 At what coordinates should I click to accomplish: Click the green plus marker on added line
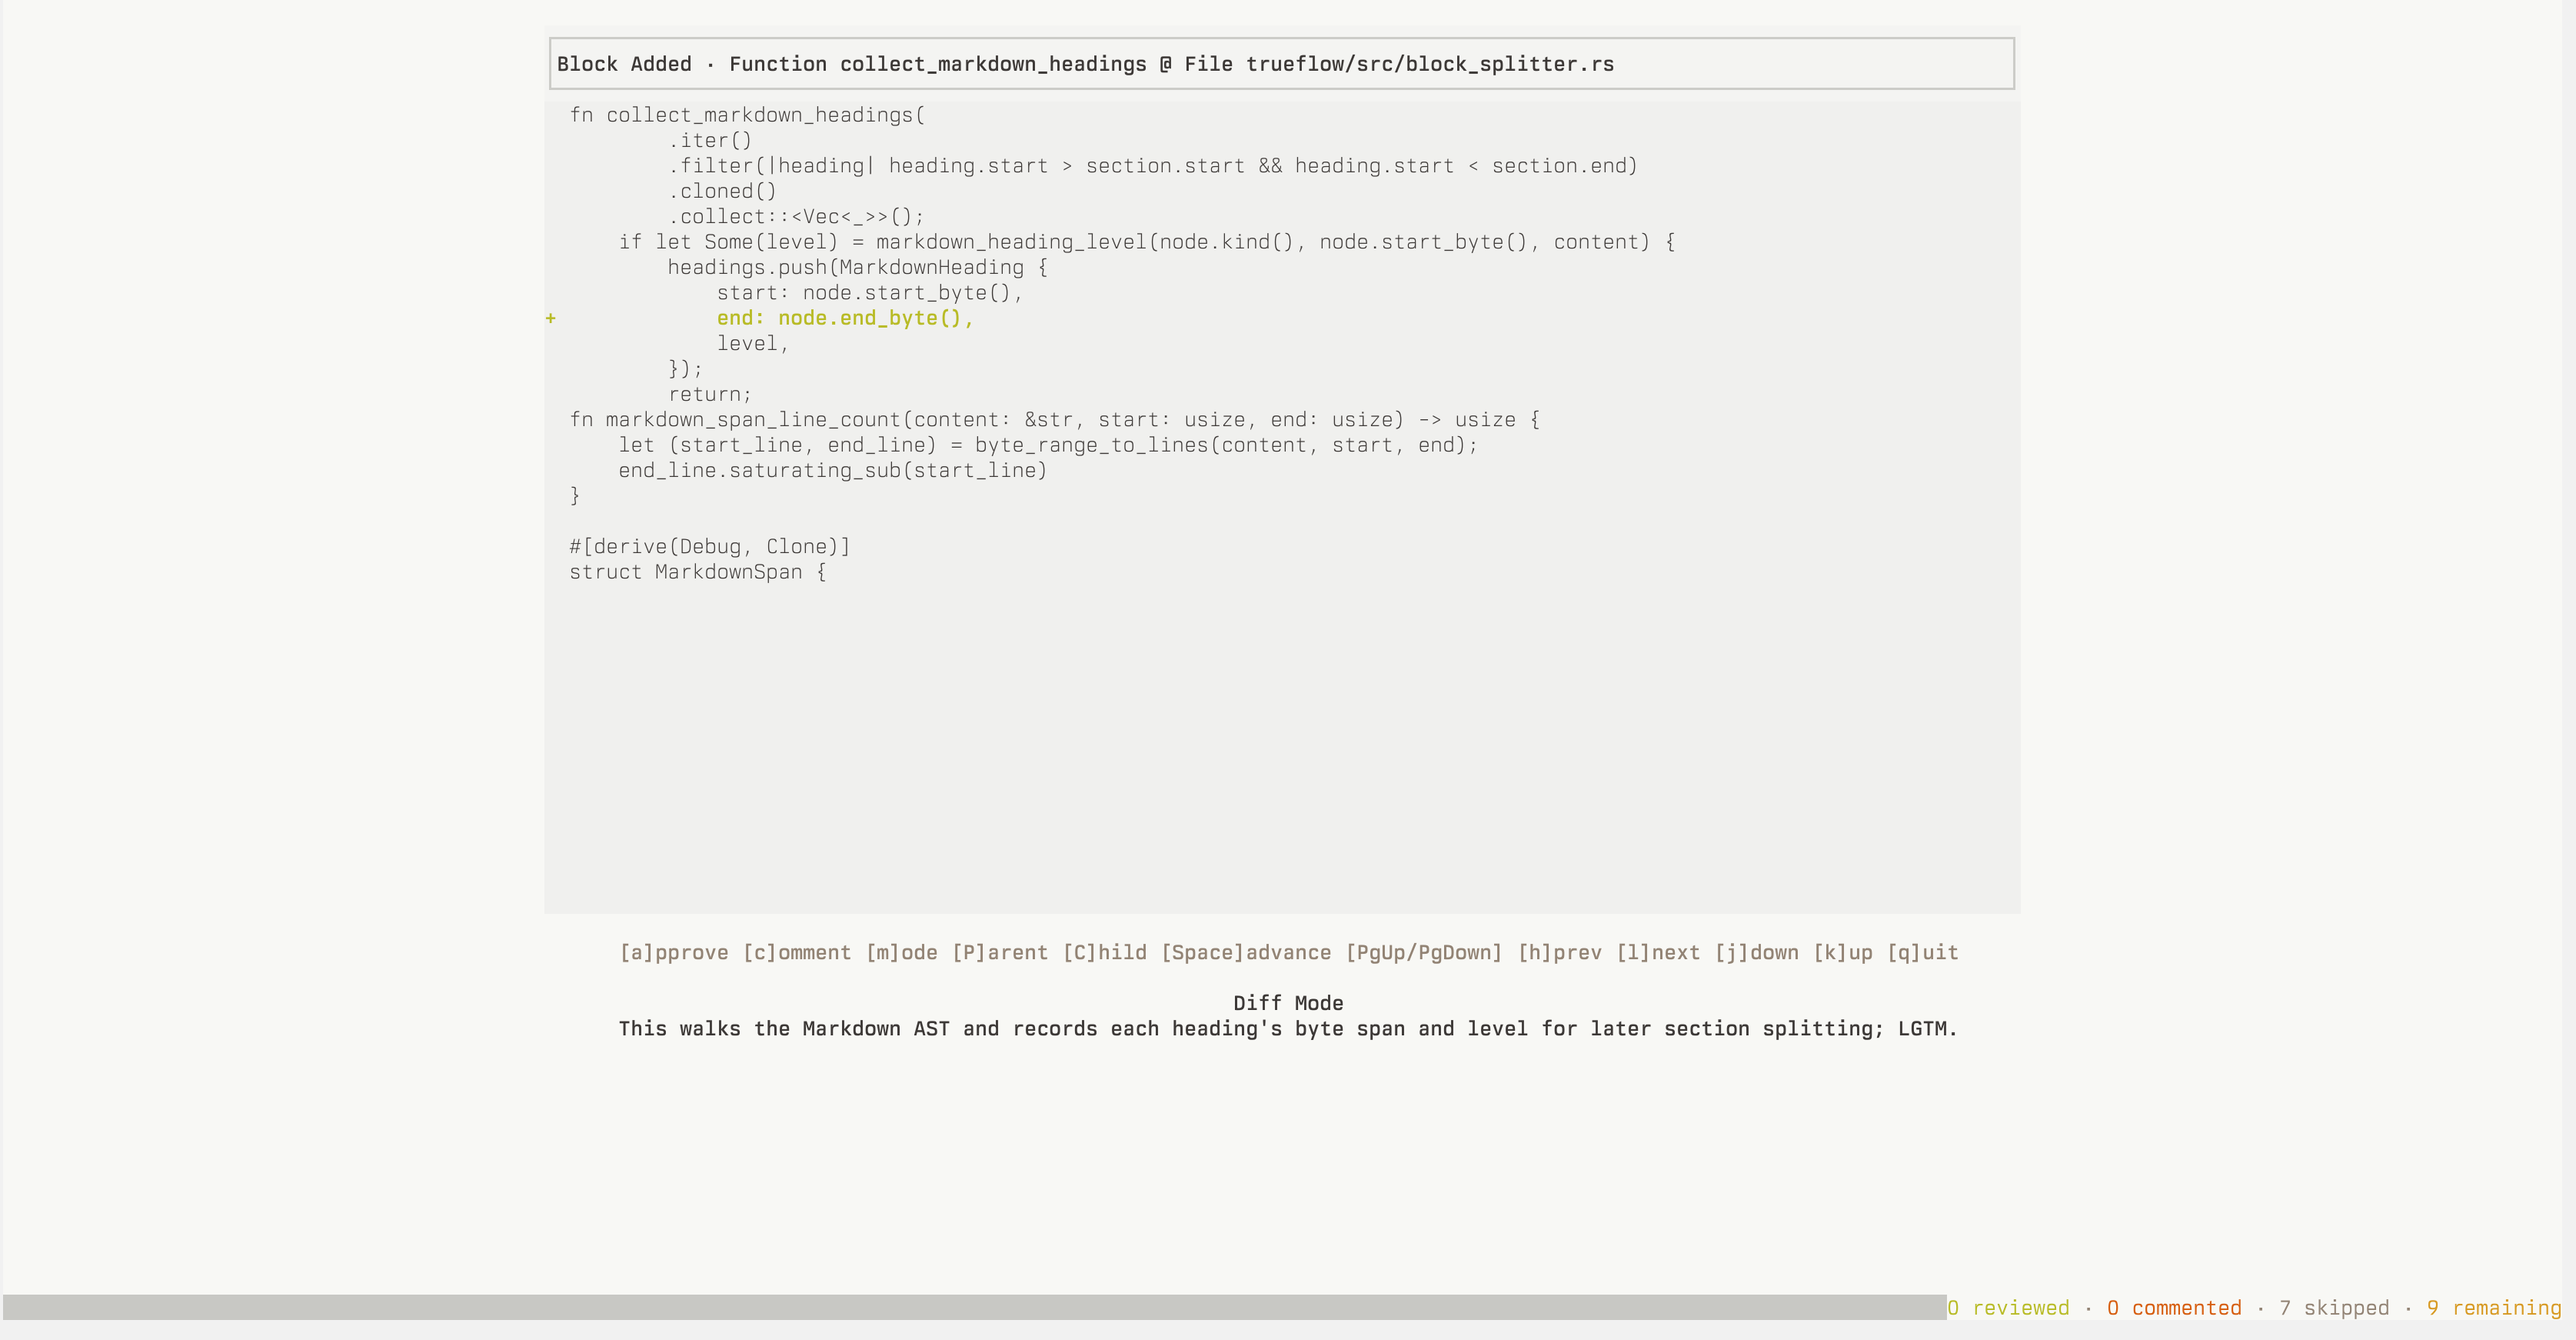coord(550,318)
